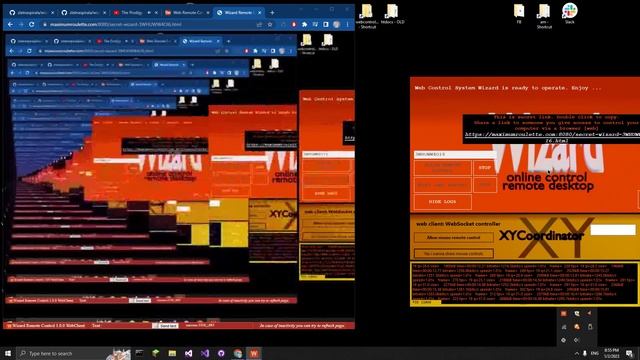This screenshot has width=640, height=360.
Task: Open the htdocs - OLD desktop folder
Action: point(392,14)
